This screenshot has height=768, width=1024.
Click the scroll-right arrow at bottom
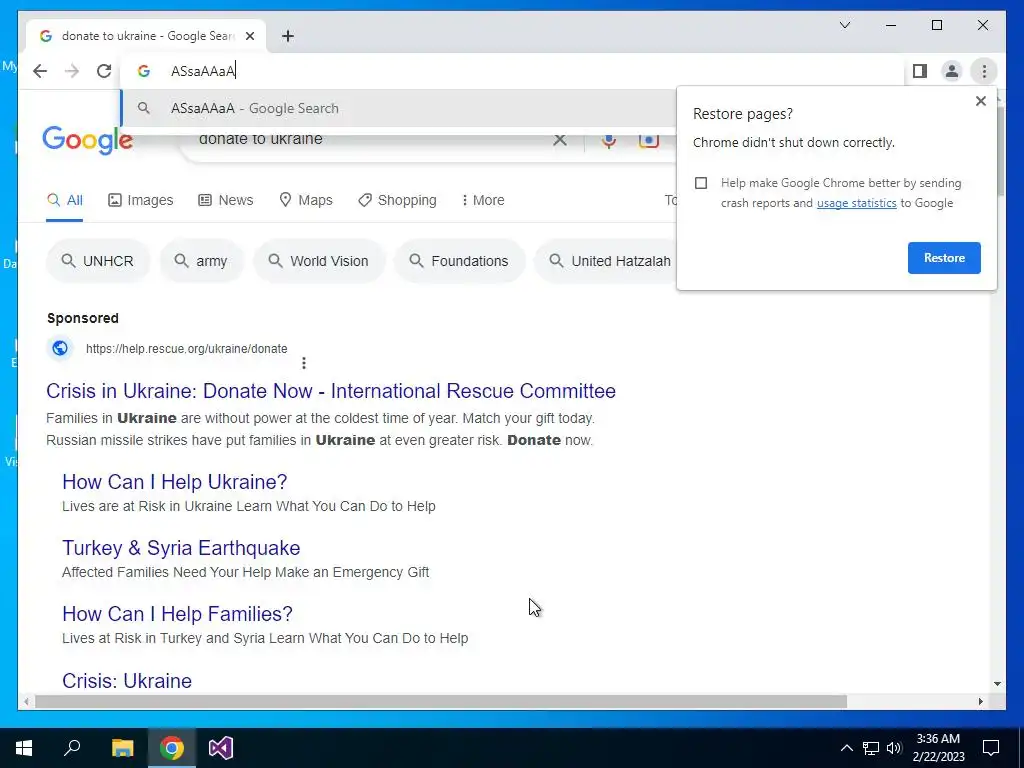point(980,701)
